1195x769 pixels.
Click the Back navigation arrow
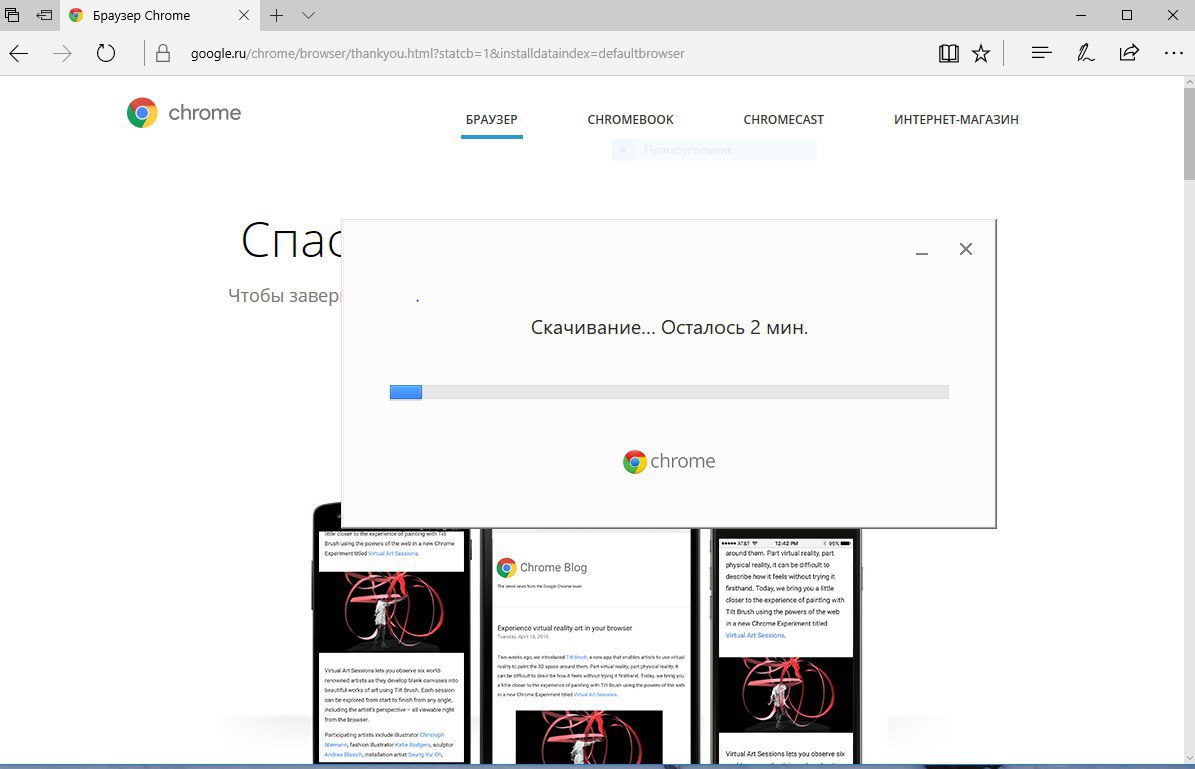(19, 53)
